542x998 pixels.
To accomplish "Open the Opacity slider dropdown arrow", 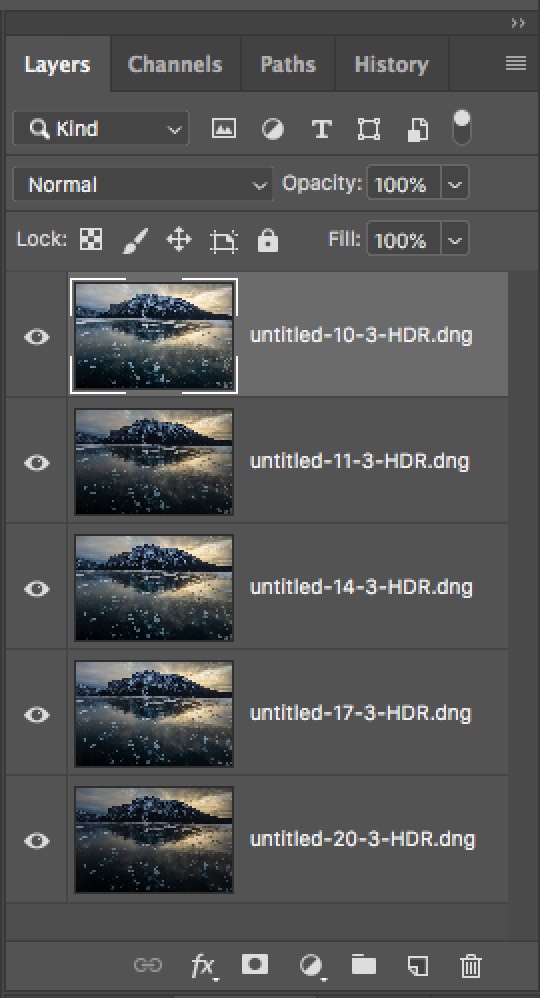I will (454, 185).
